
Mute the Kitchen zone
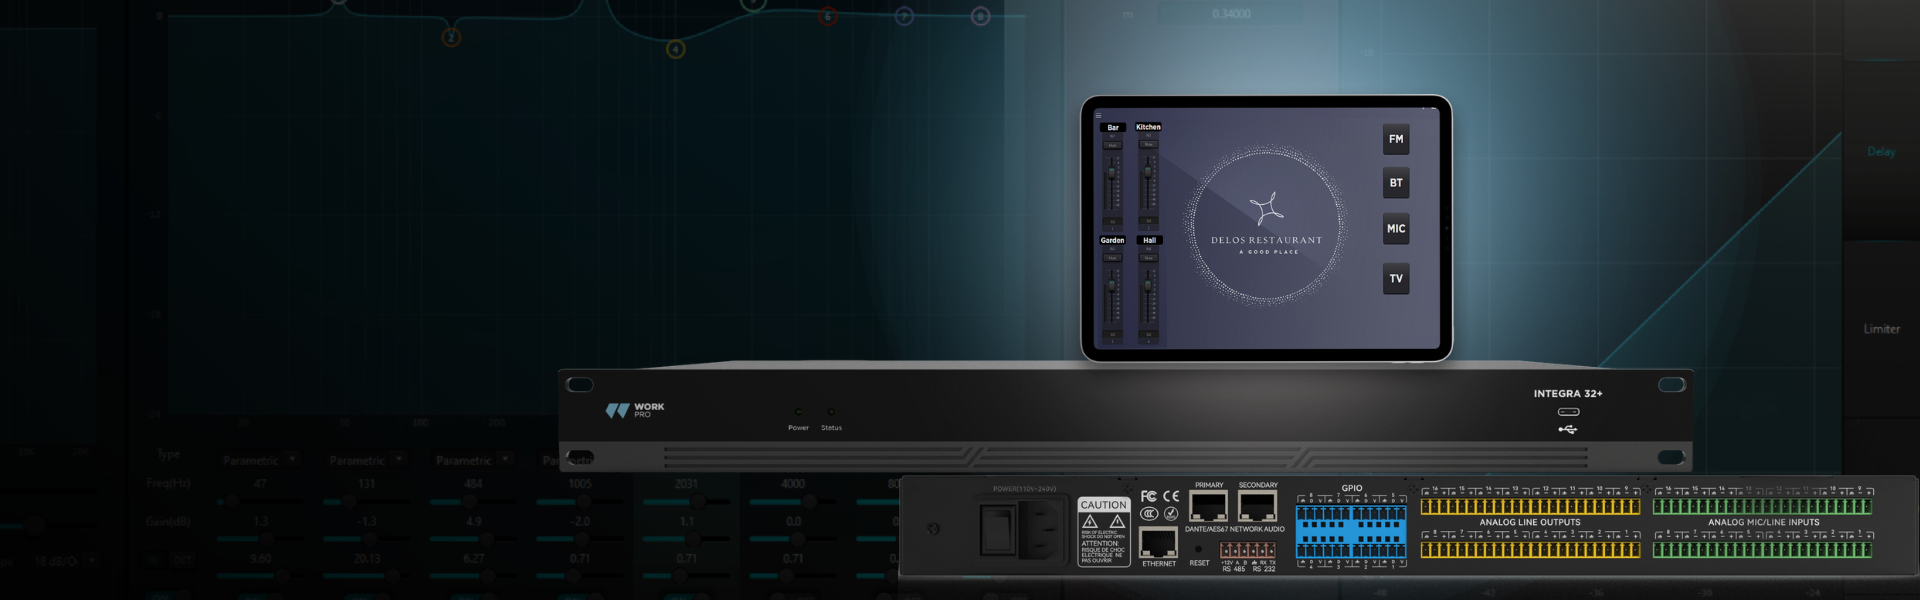point(1148,145)
